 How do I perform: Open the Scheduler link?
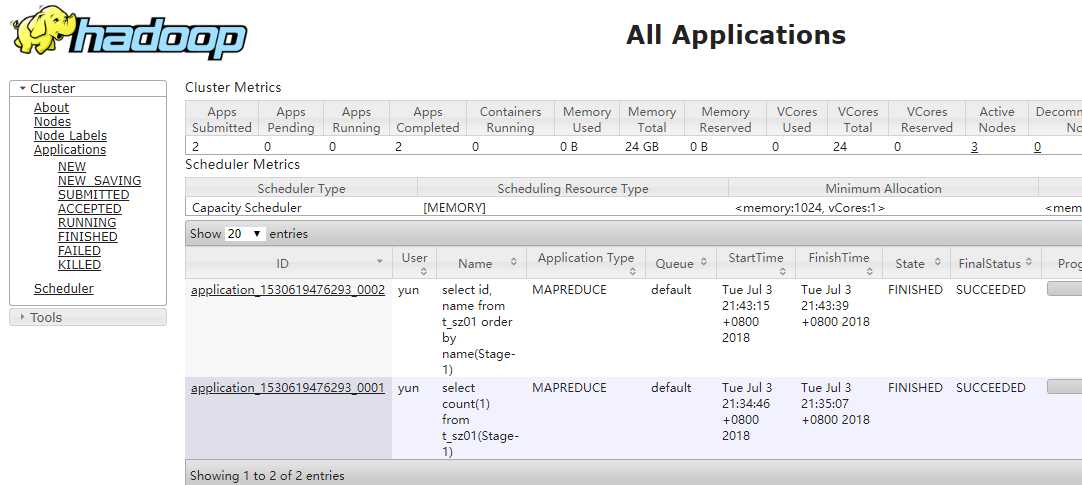point(63,289)
